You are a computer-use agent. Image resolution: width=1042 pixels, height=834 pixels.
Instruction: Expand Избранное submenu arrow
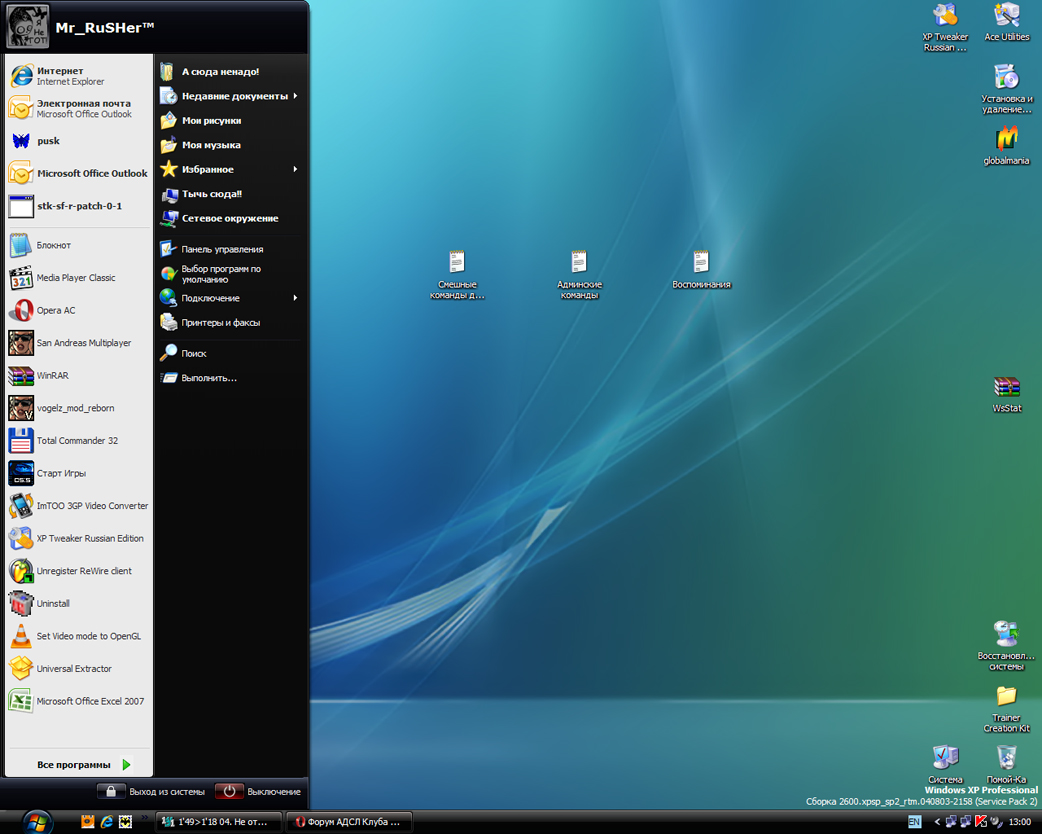click(295, 169)
